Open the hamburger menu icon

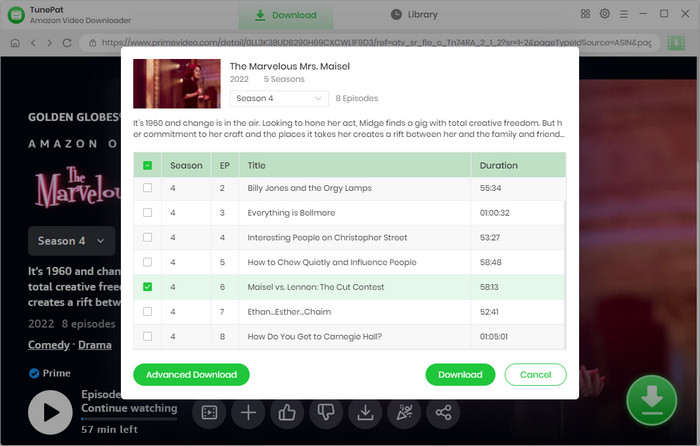pyautogui.click(x=624, y=14)
